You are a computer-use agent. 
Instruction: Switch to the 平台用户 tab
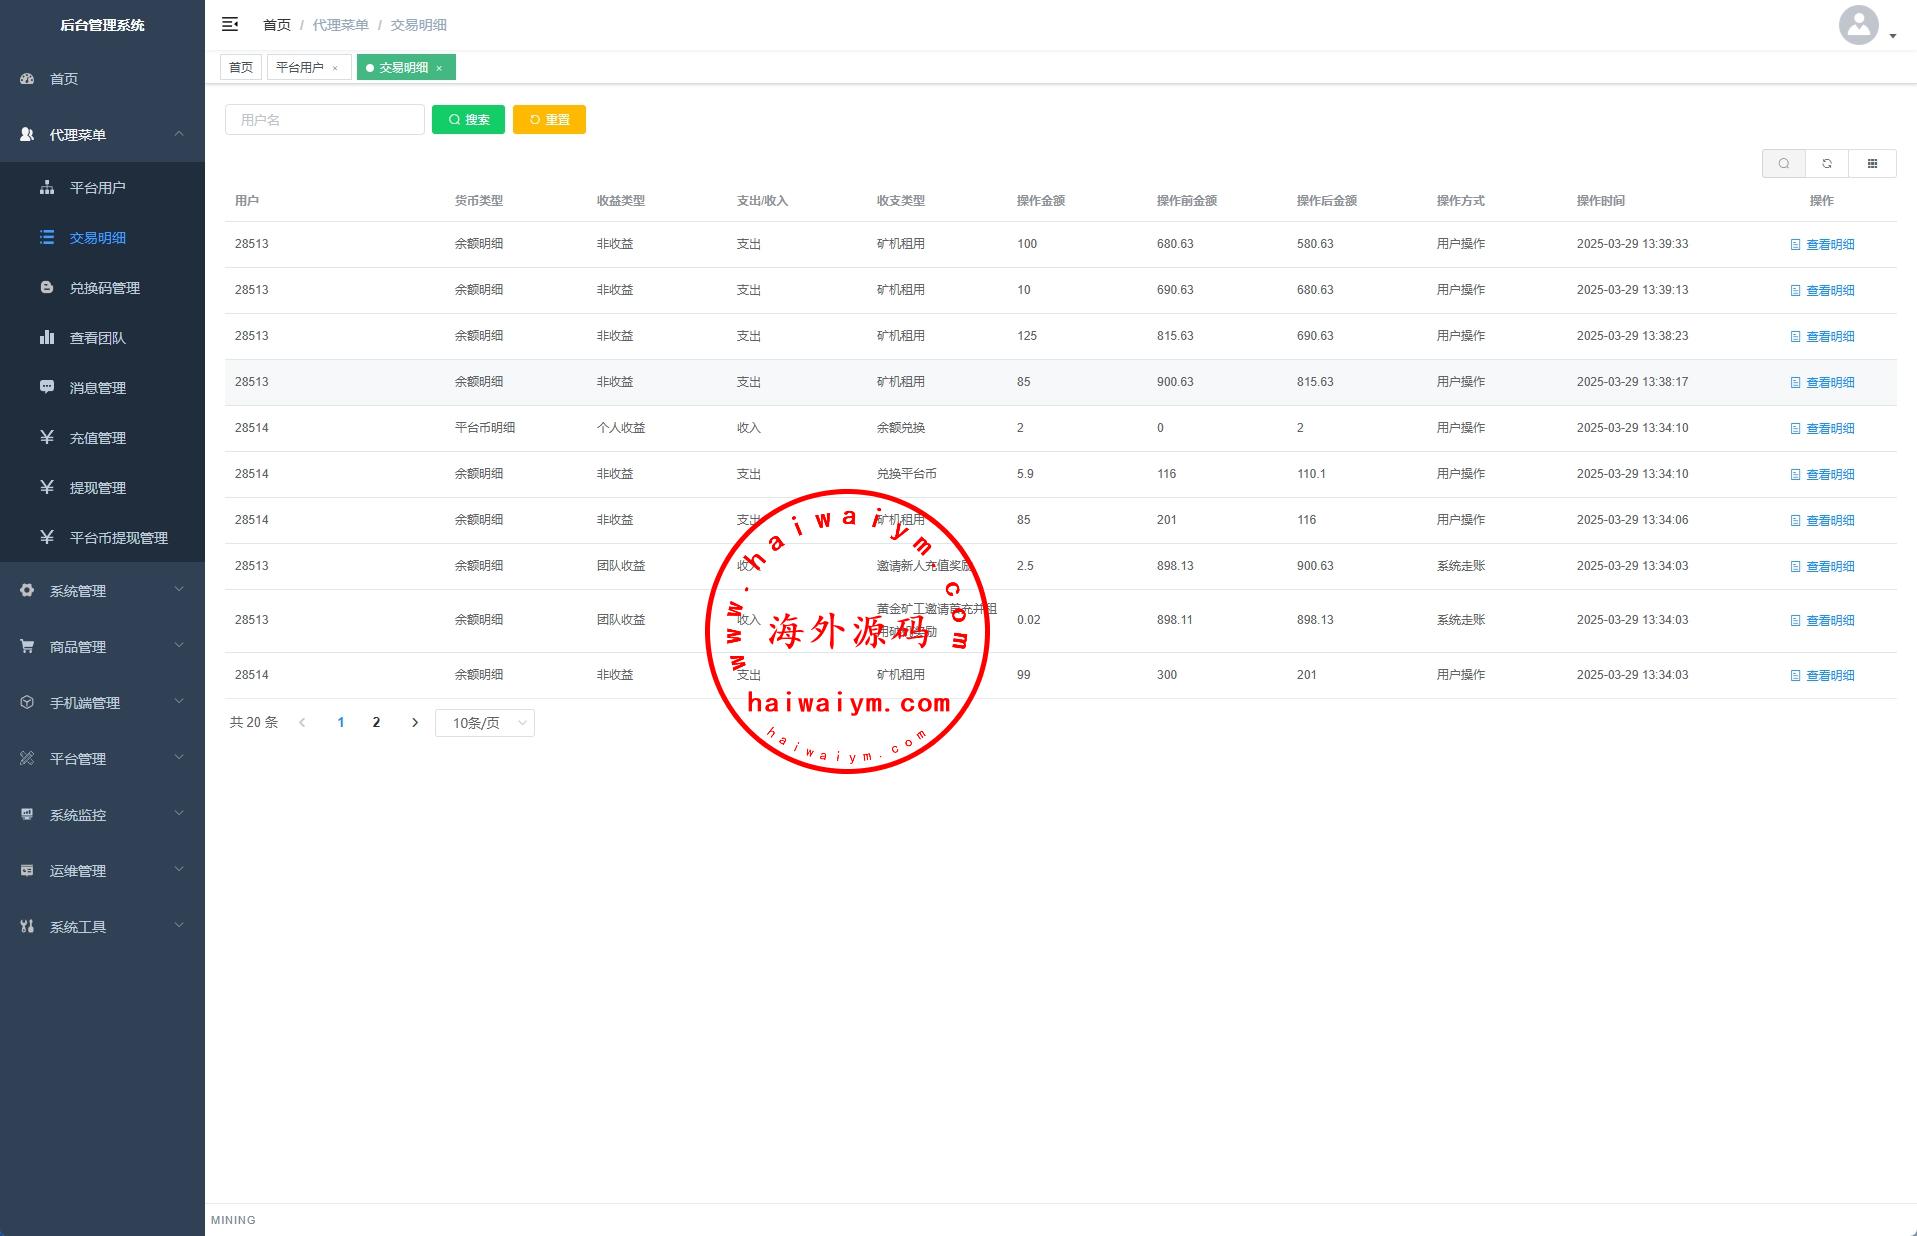pos(300,68)
